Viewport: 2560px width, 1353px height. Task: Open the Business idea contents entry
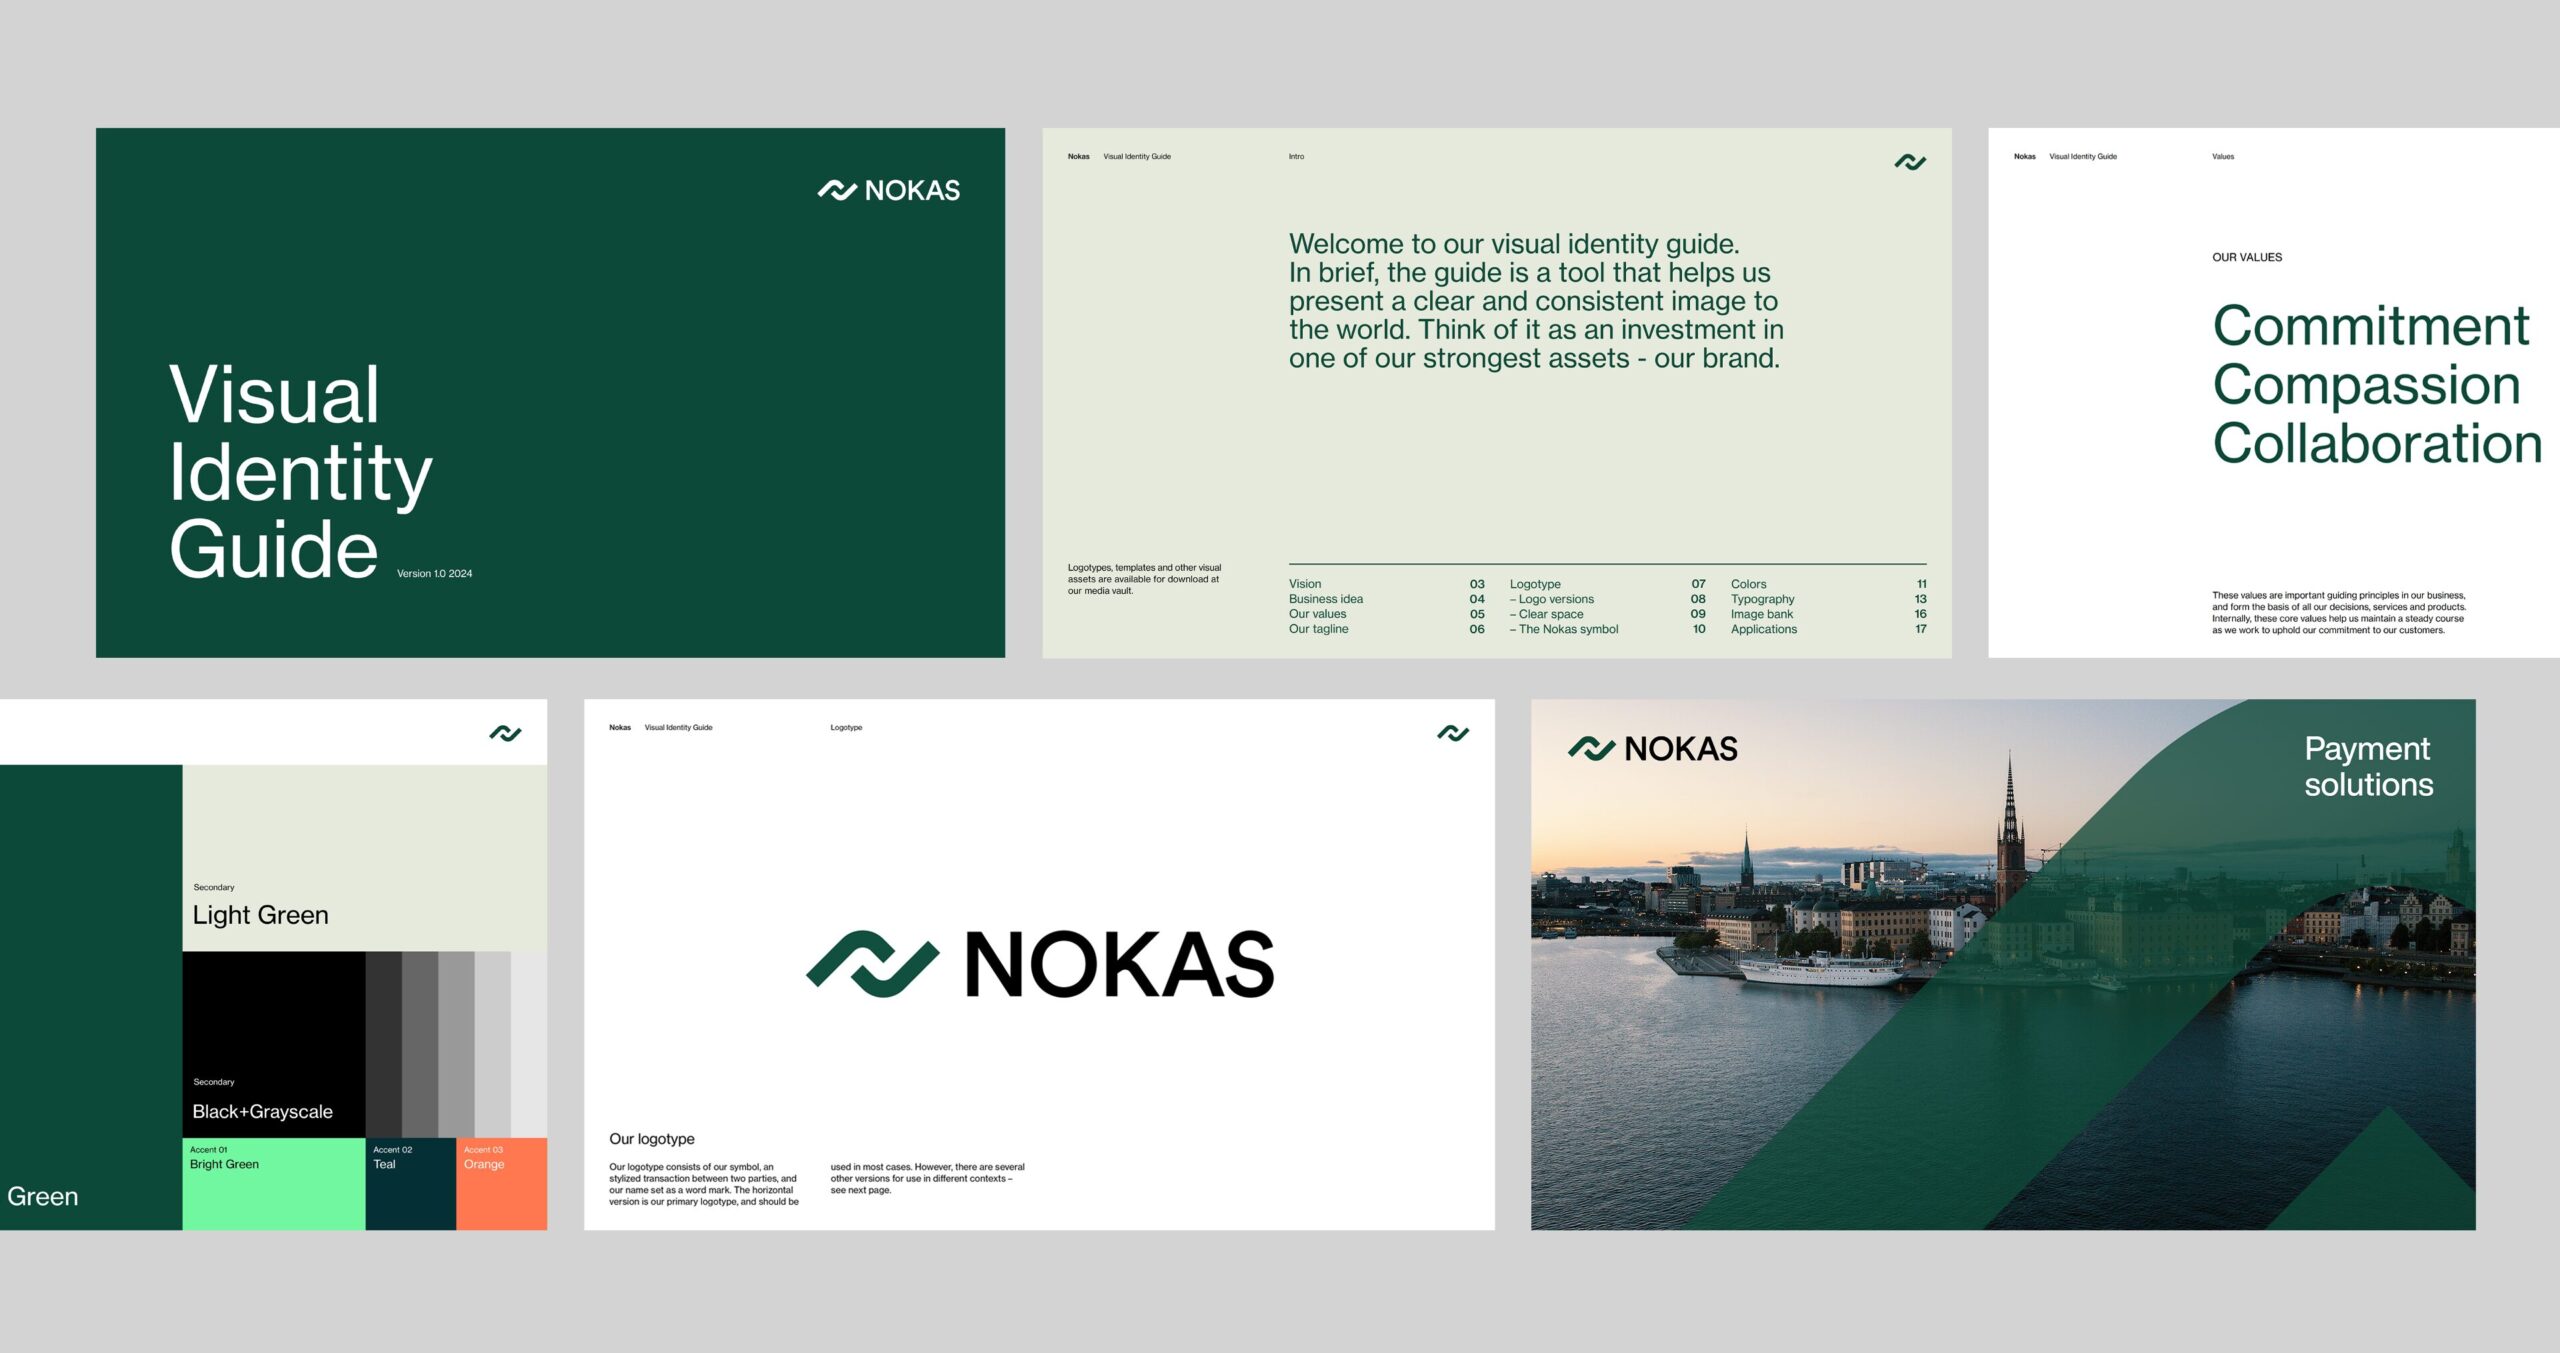[1325, 599]
